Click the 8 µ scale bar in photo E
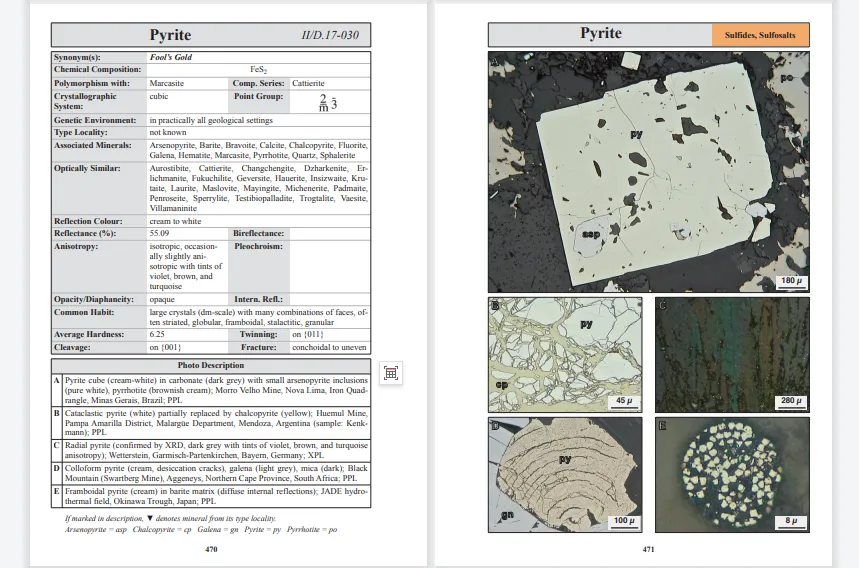 coord(789,521)
